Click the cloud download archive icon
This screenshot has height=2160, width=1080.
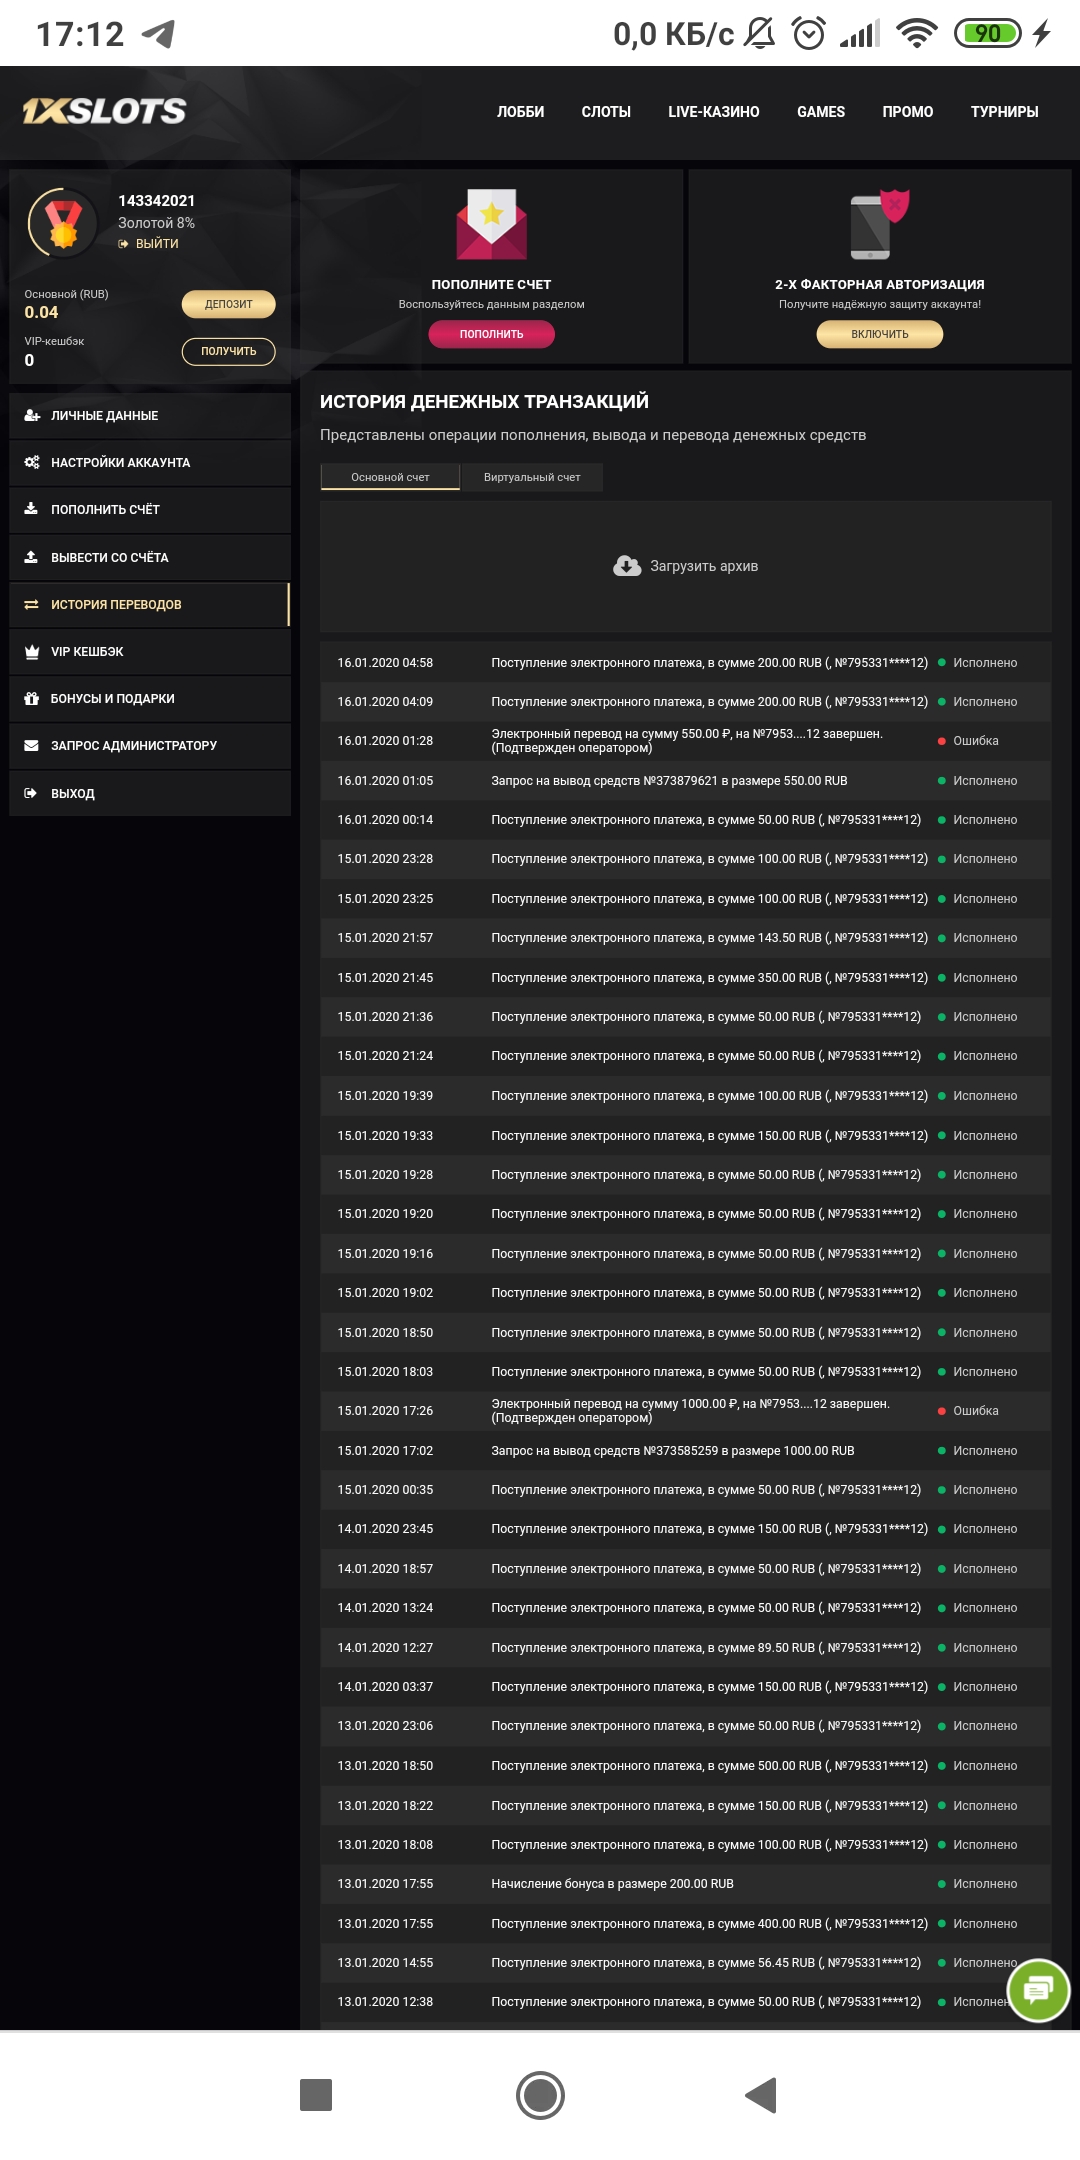627,566
